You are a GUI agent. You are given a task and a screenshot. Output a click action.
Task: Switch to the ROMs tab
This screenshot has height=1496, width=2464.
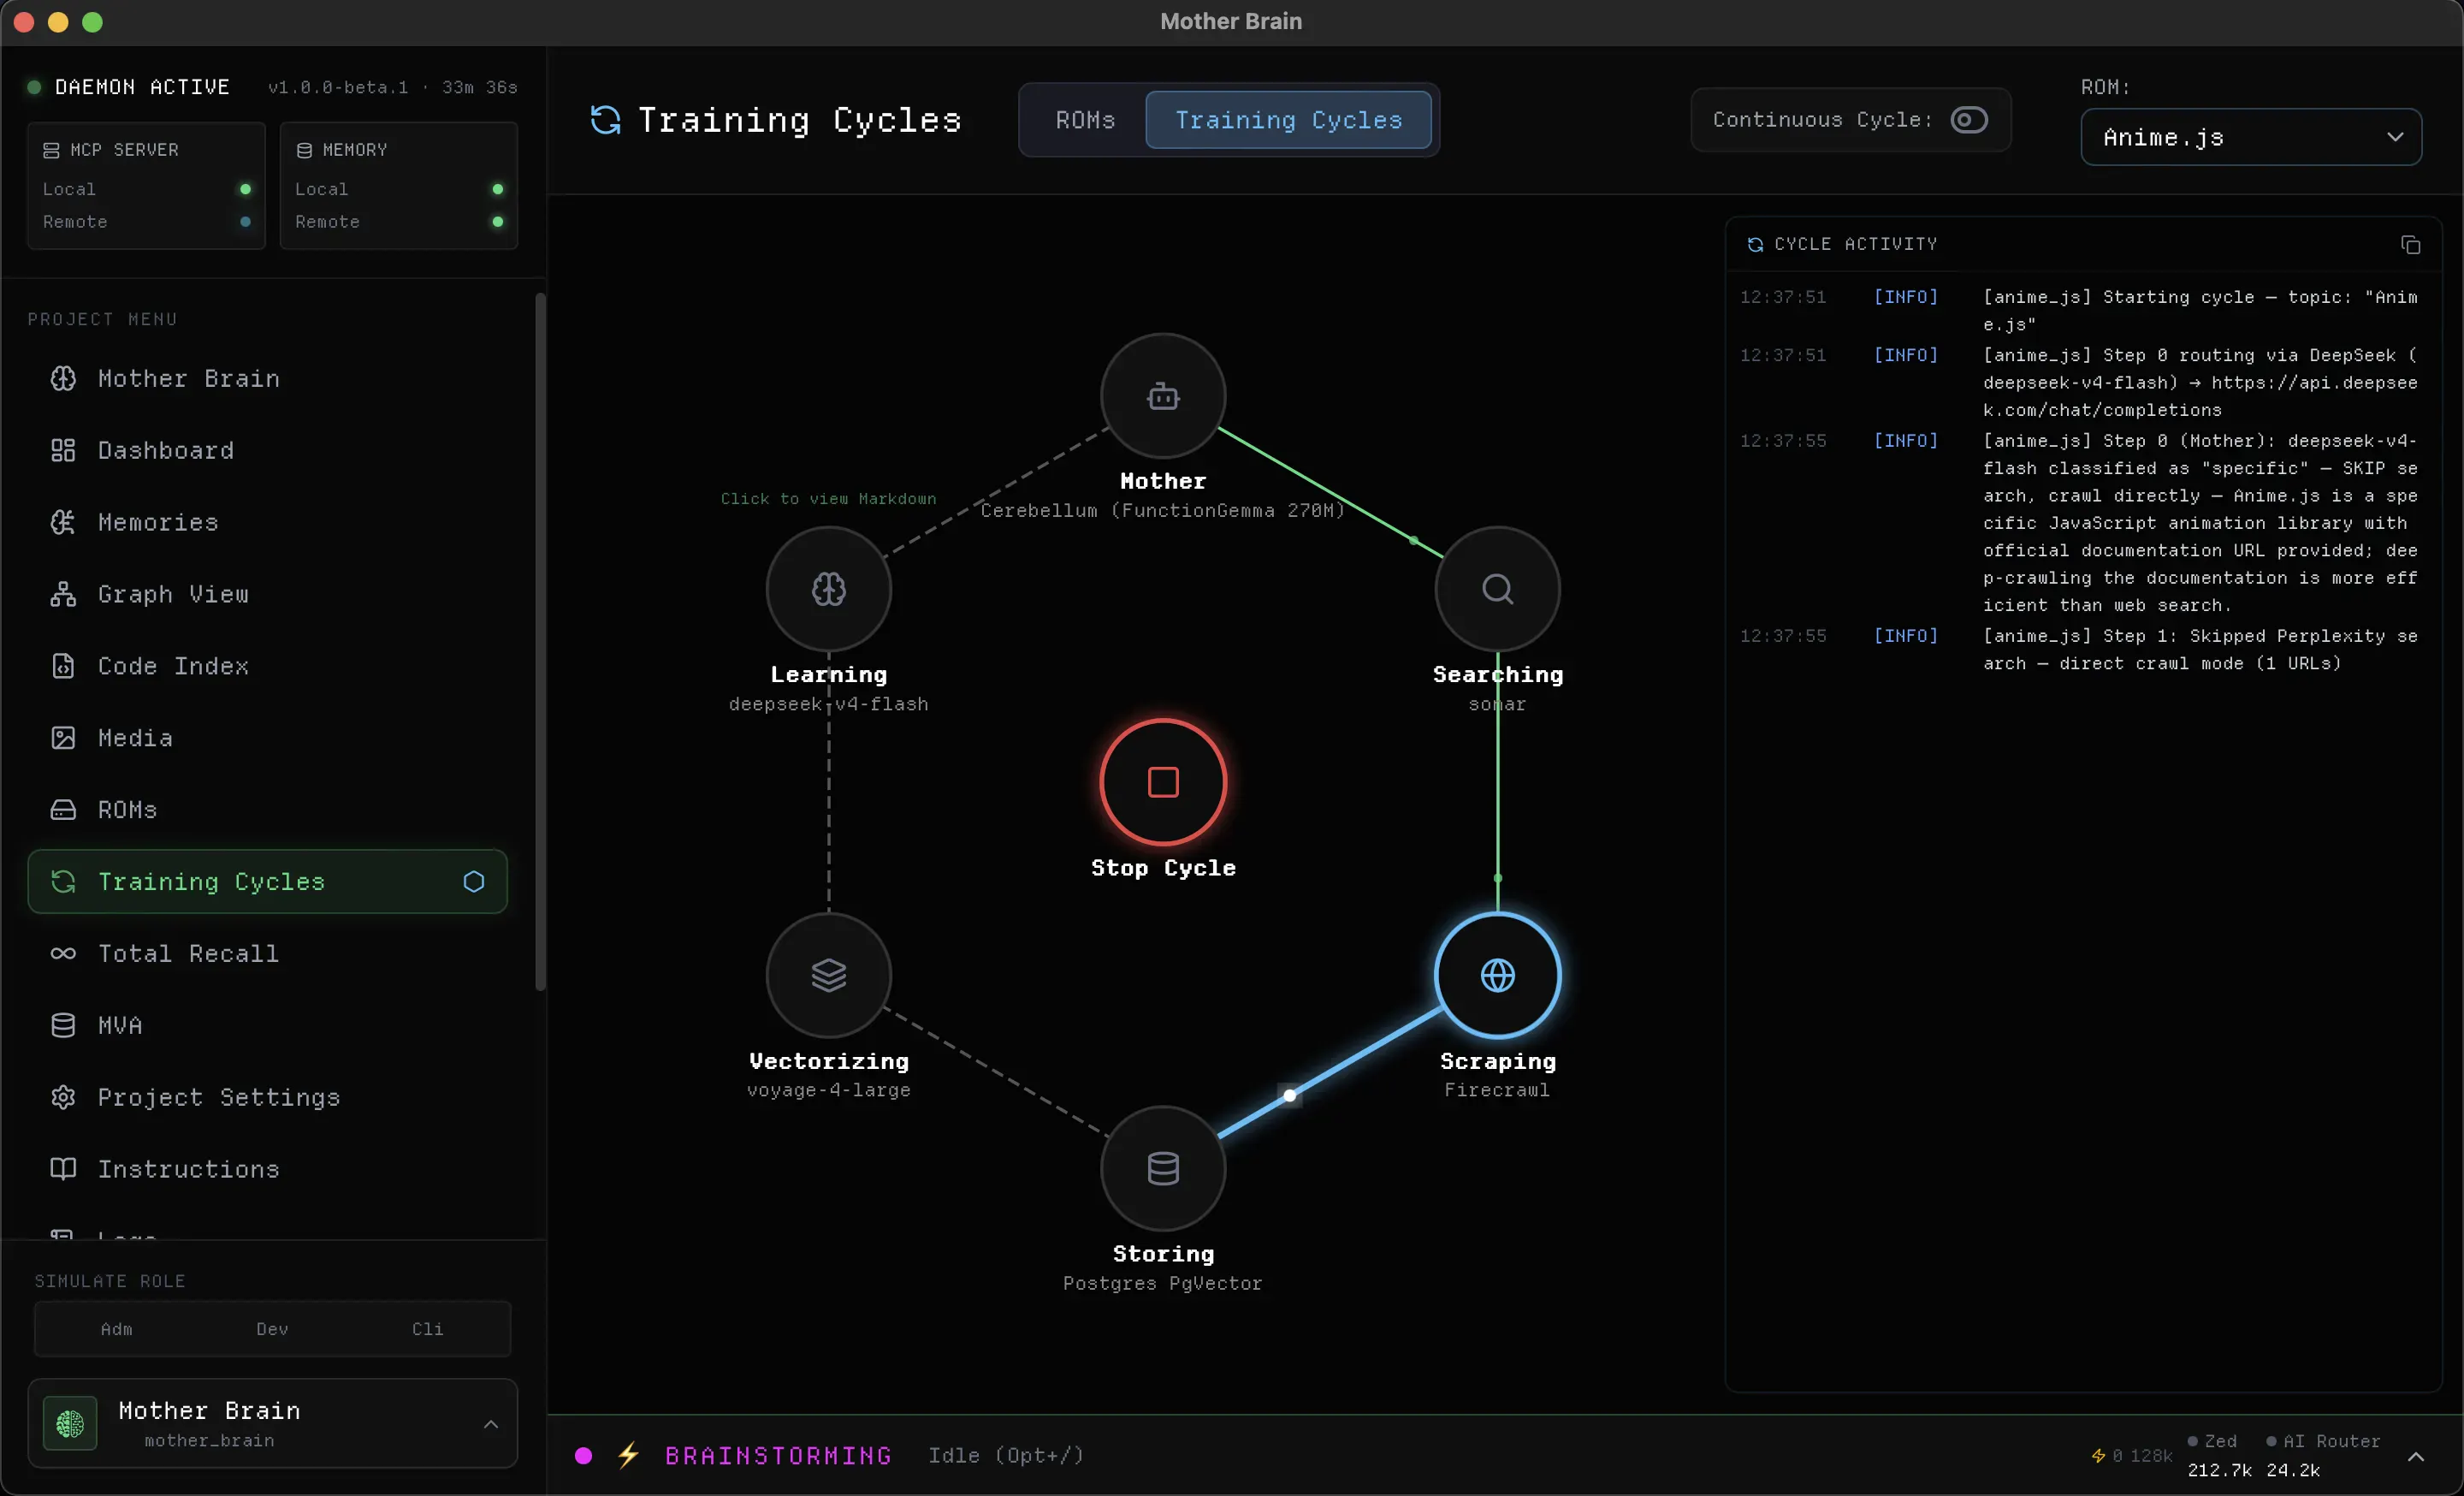click(1085, 120)
